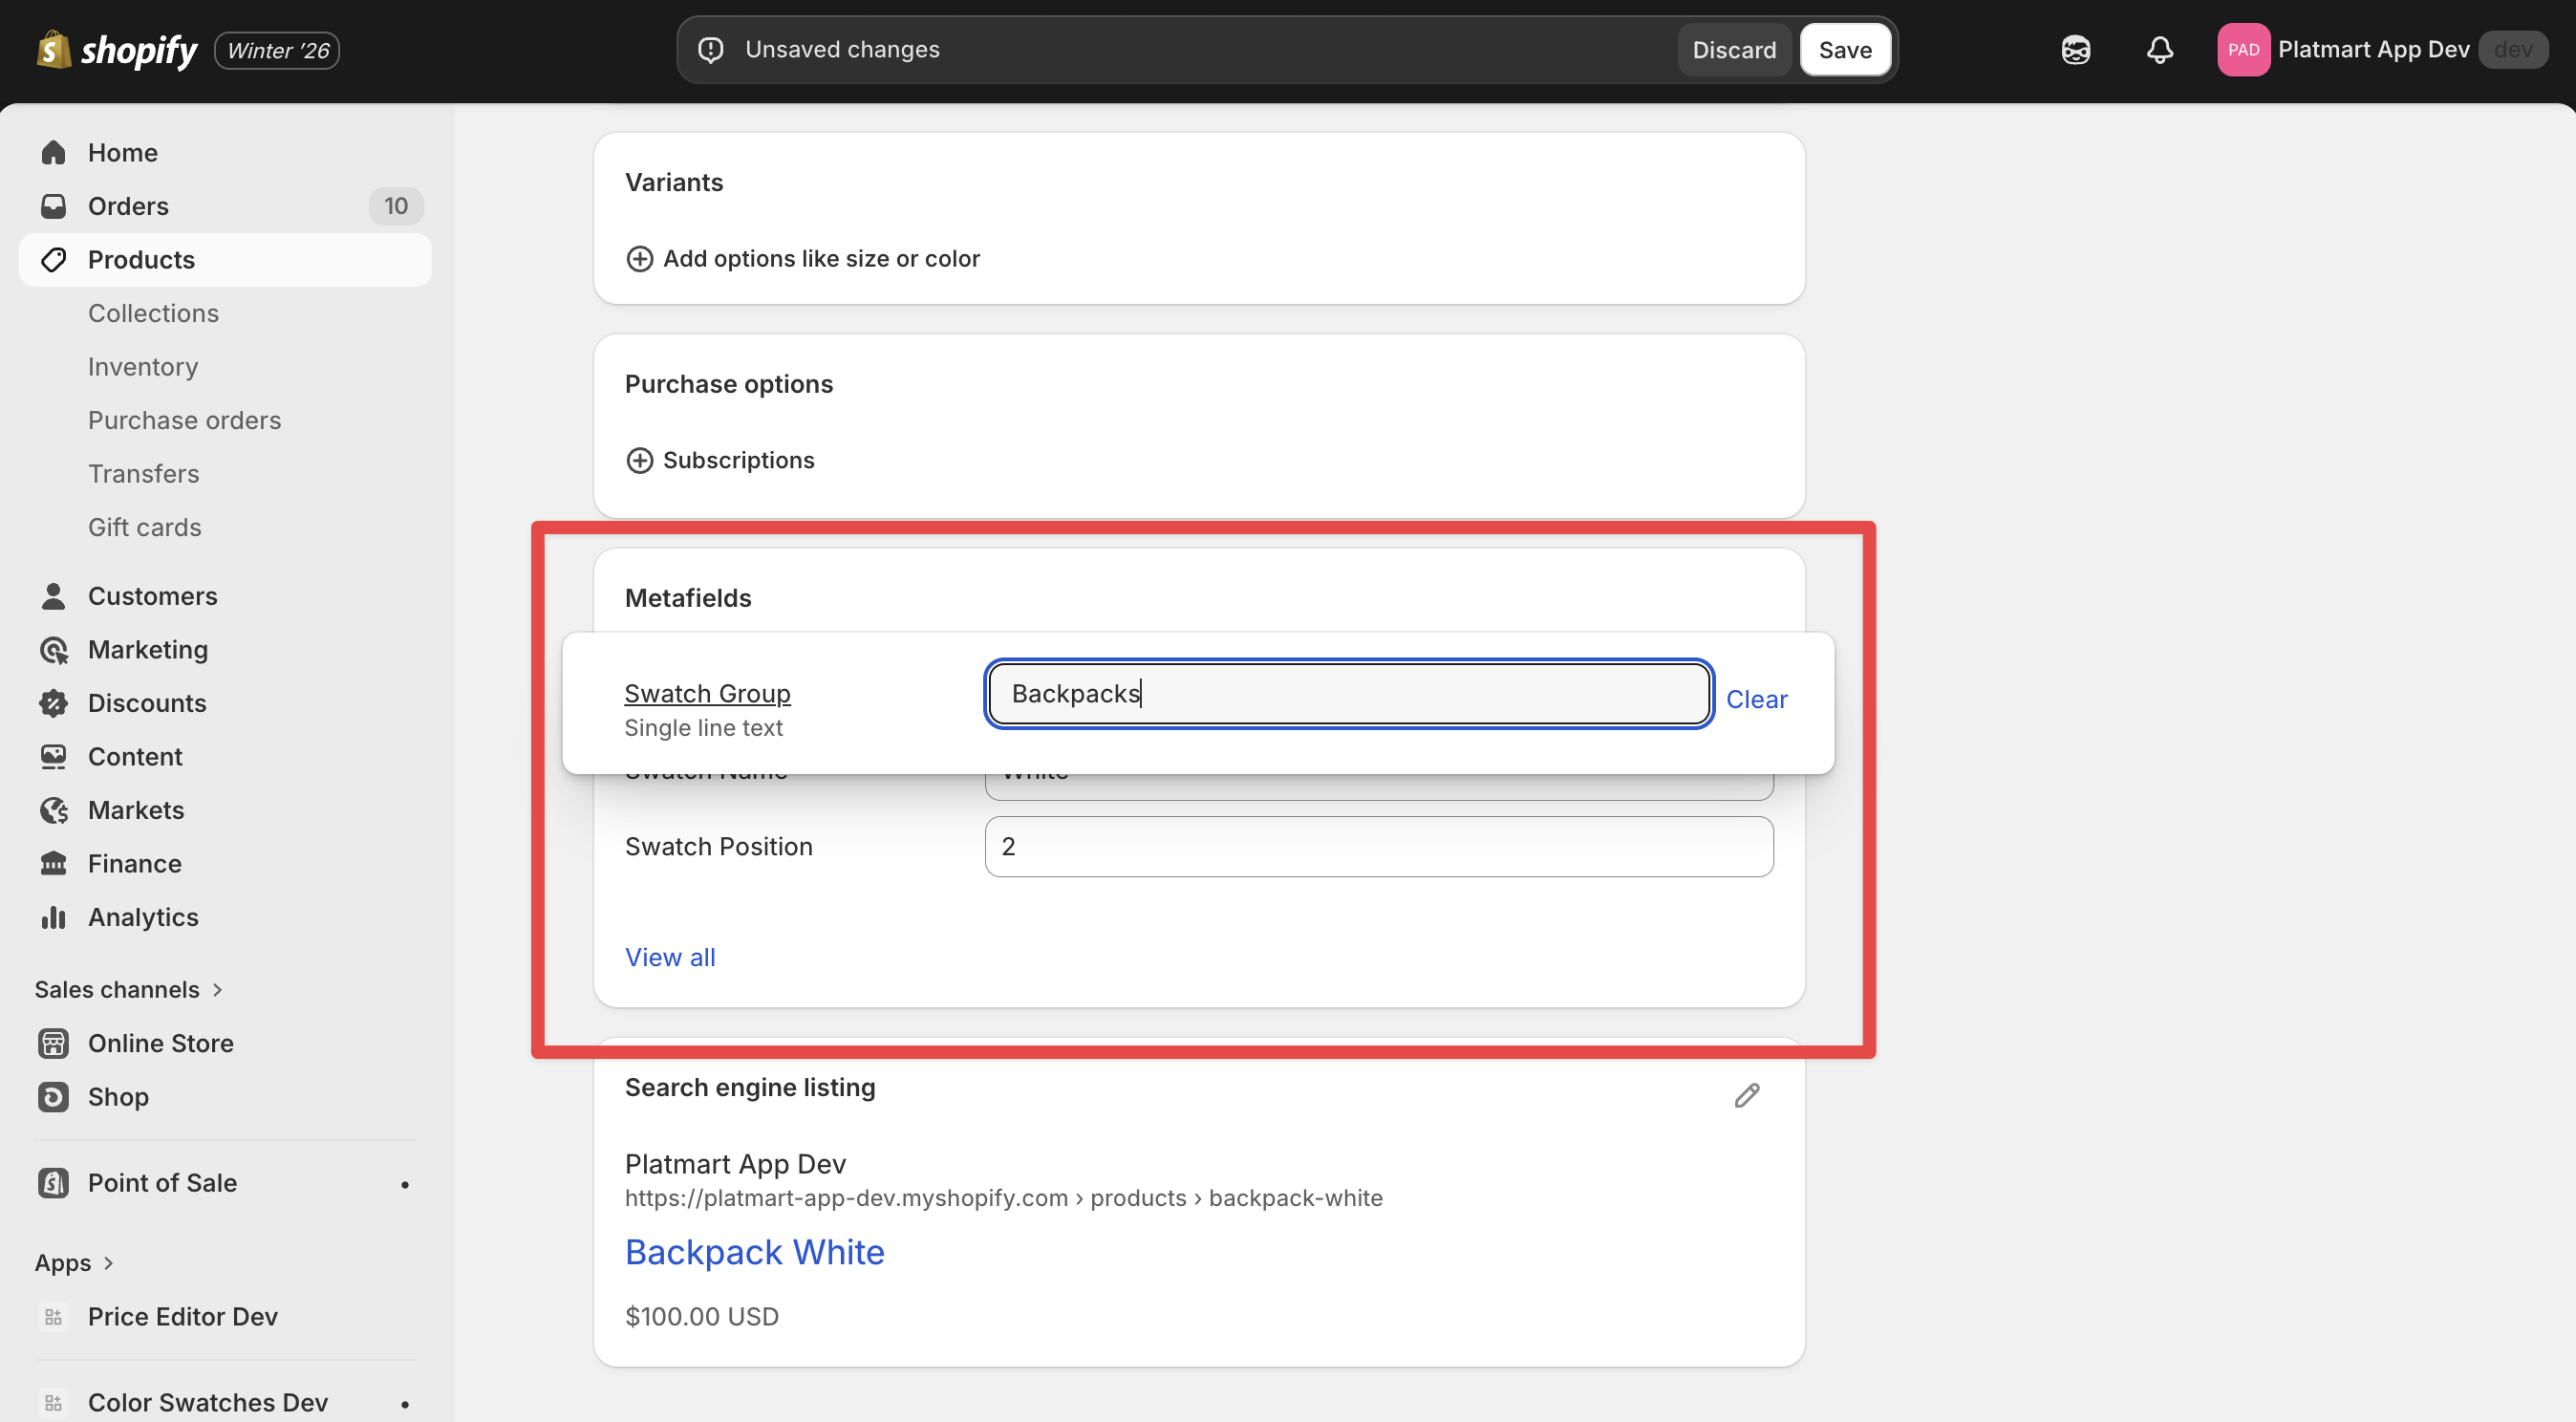2576x1422 pixels.
Task: Go to the Inventory submenu item
Action: (x=143, y=367)
